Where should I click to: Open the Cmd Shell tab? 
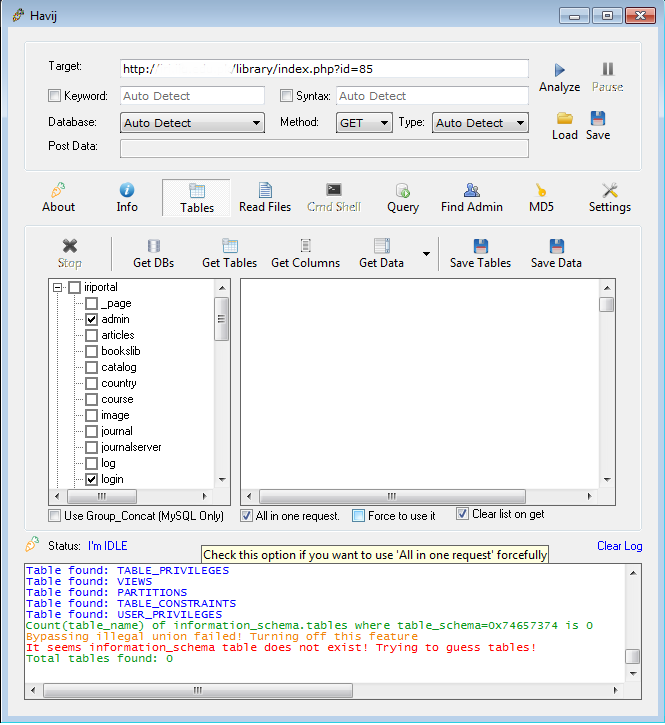click(334, 198)
